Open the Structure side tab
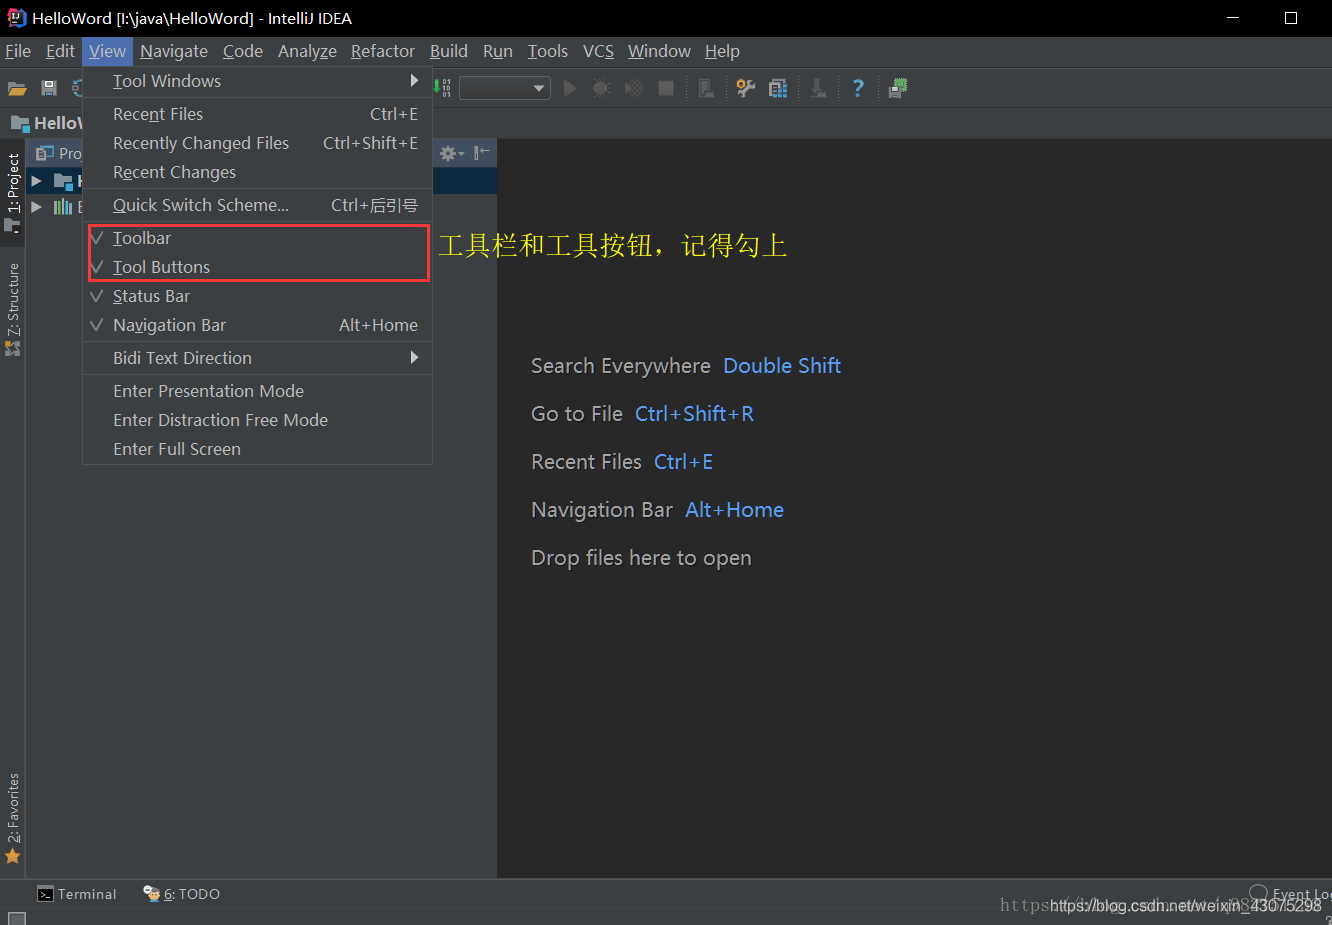1332x925 pixels. pos(13,309)
